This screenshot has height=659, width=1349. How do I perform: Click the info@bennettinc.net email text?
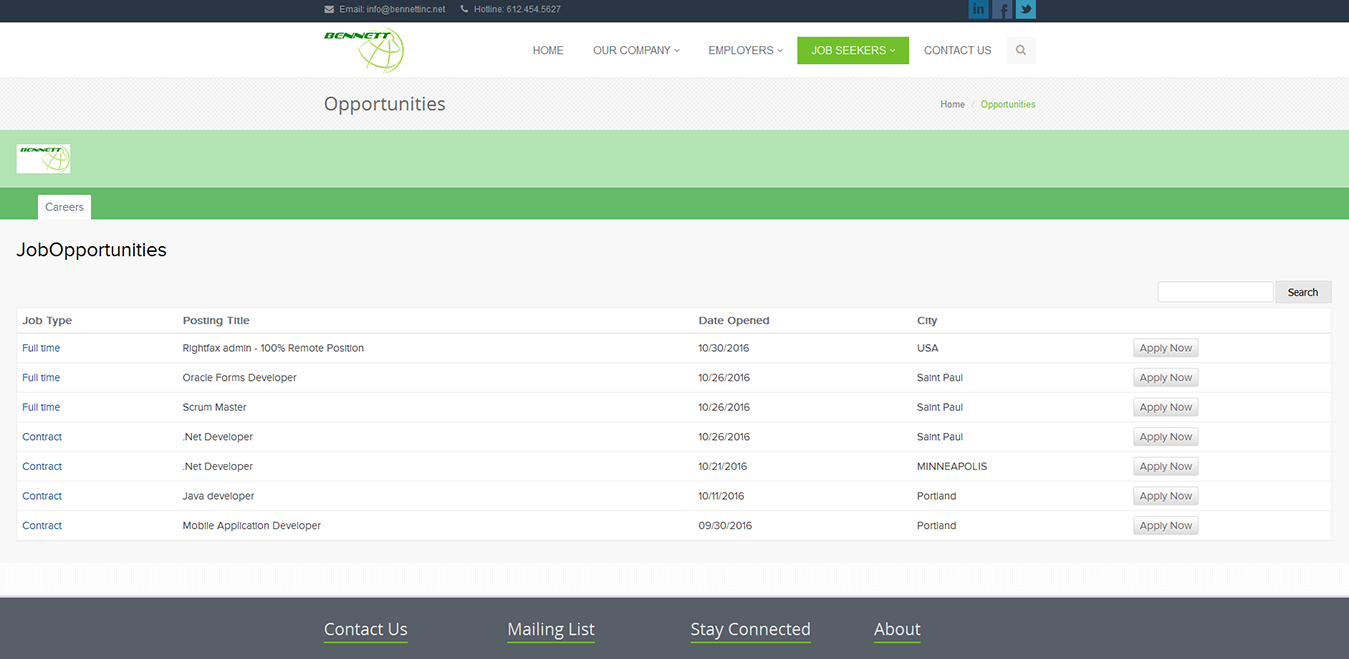[406, 9]
